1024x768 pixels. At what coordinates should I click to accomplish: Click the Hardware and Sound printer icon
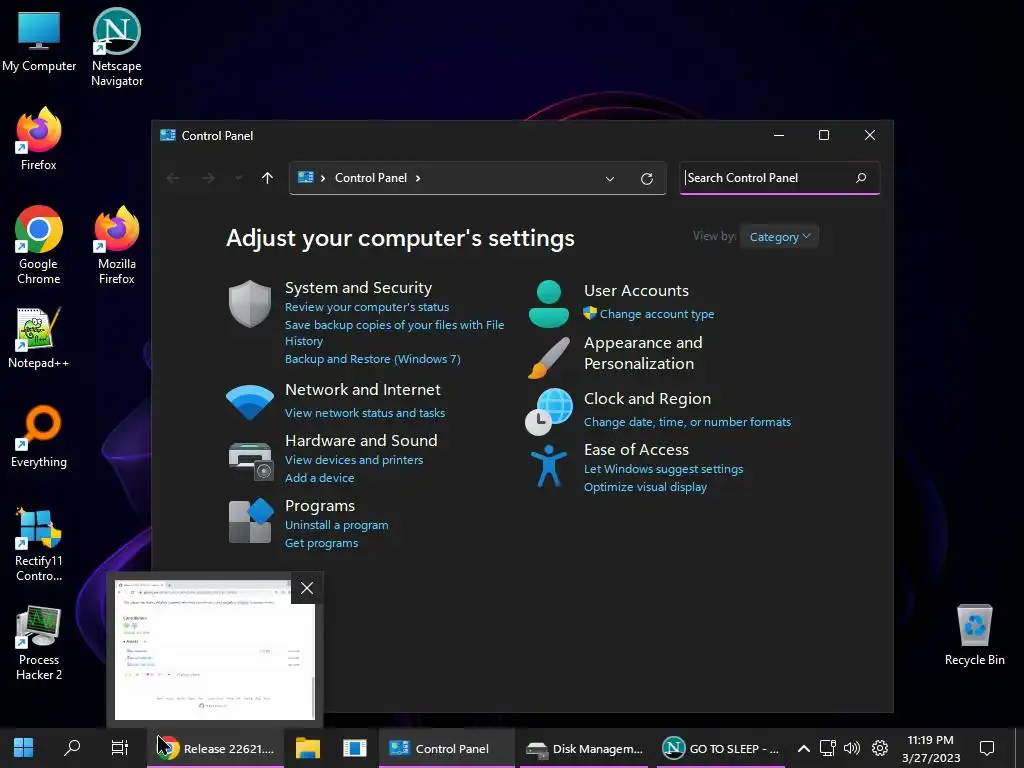coord(251,460)
